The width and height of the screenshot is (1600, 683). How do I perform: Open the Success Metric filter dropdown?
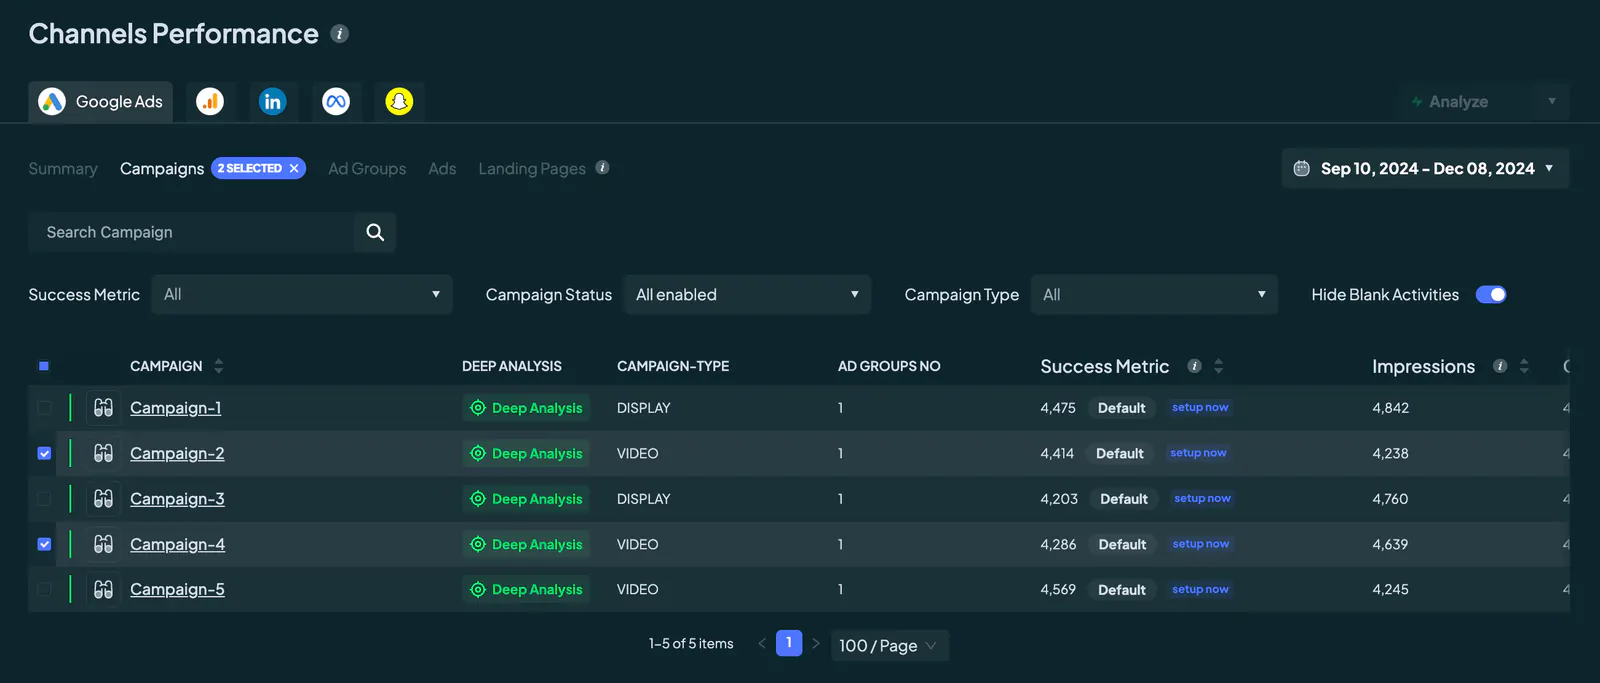(x=302, y=294)
